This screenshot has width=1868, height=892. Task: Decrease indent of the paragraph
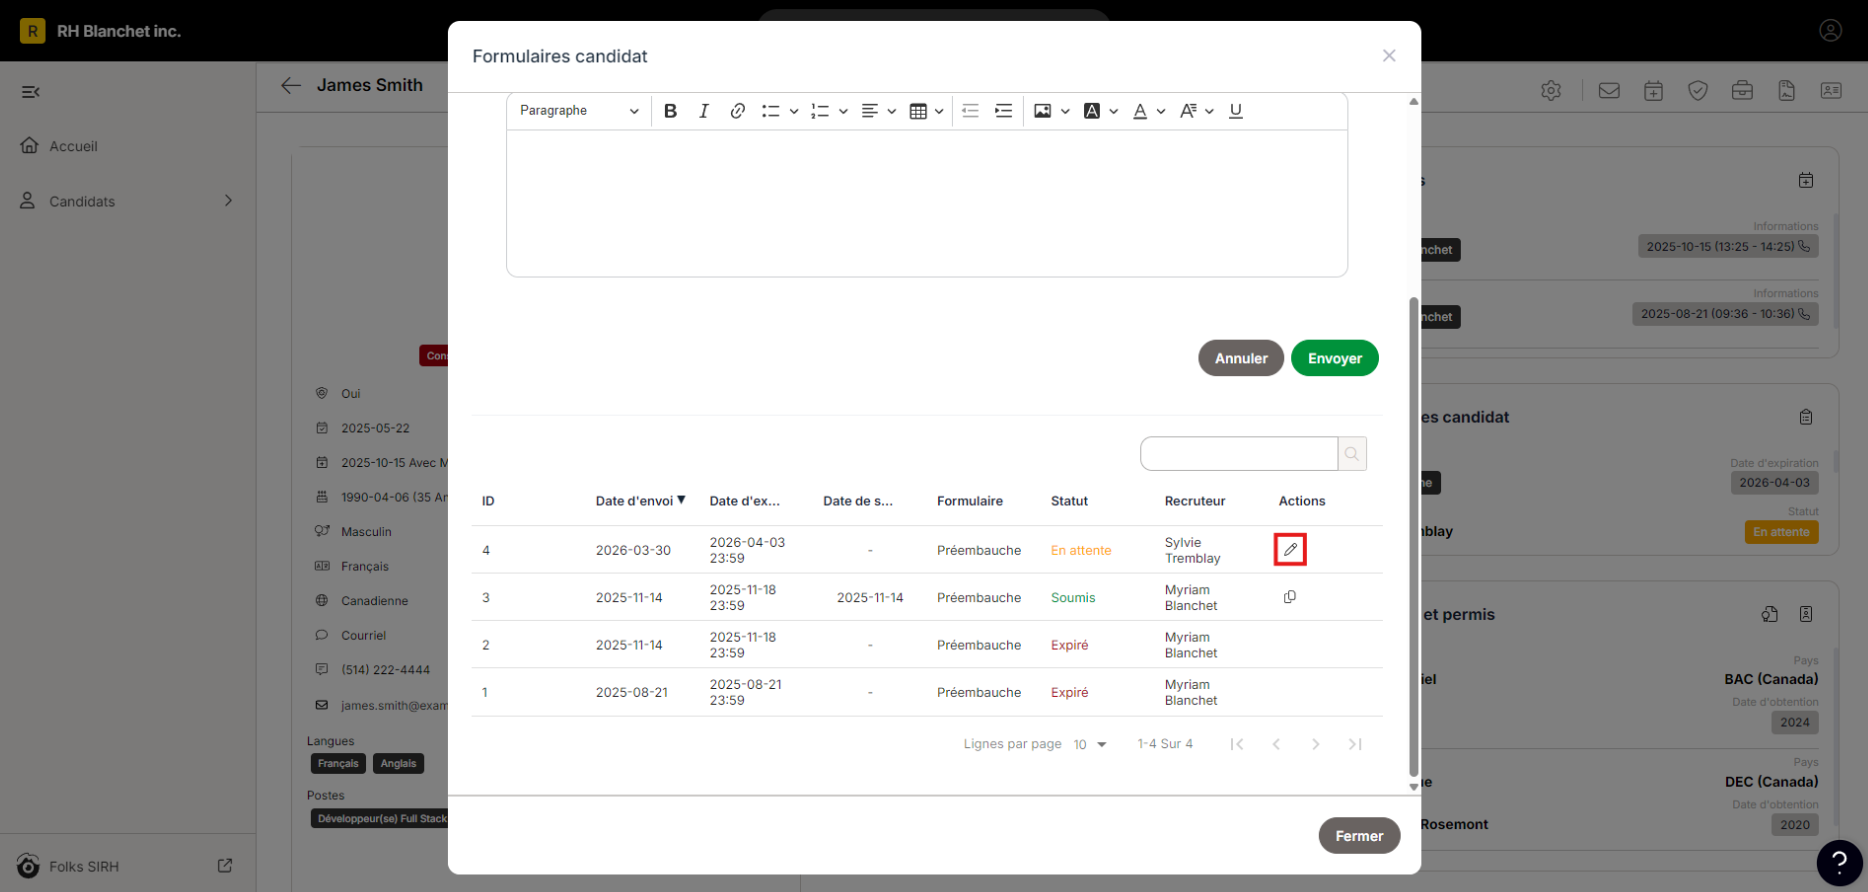coord(970,111)
